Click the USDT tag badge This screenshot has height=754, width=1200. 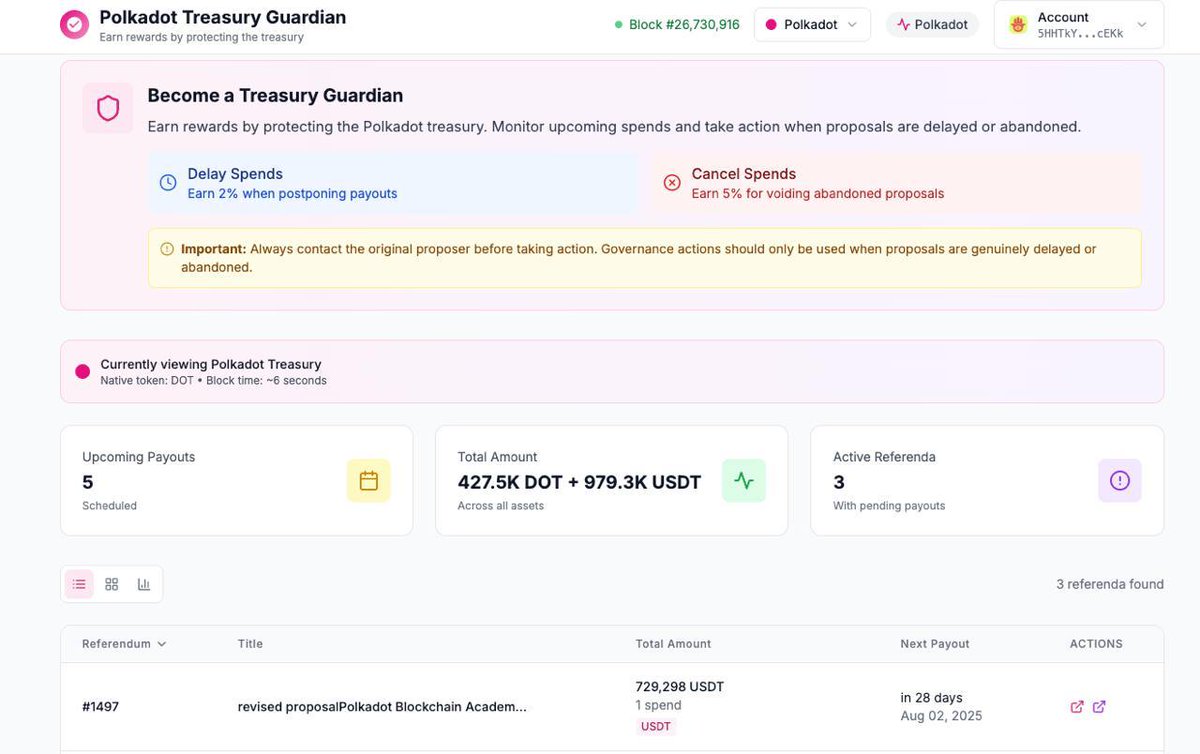click(656, 727)
